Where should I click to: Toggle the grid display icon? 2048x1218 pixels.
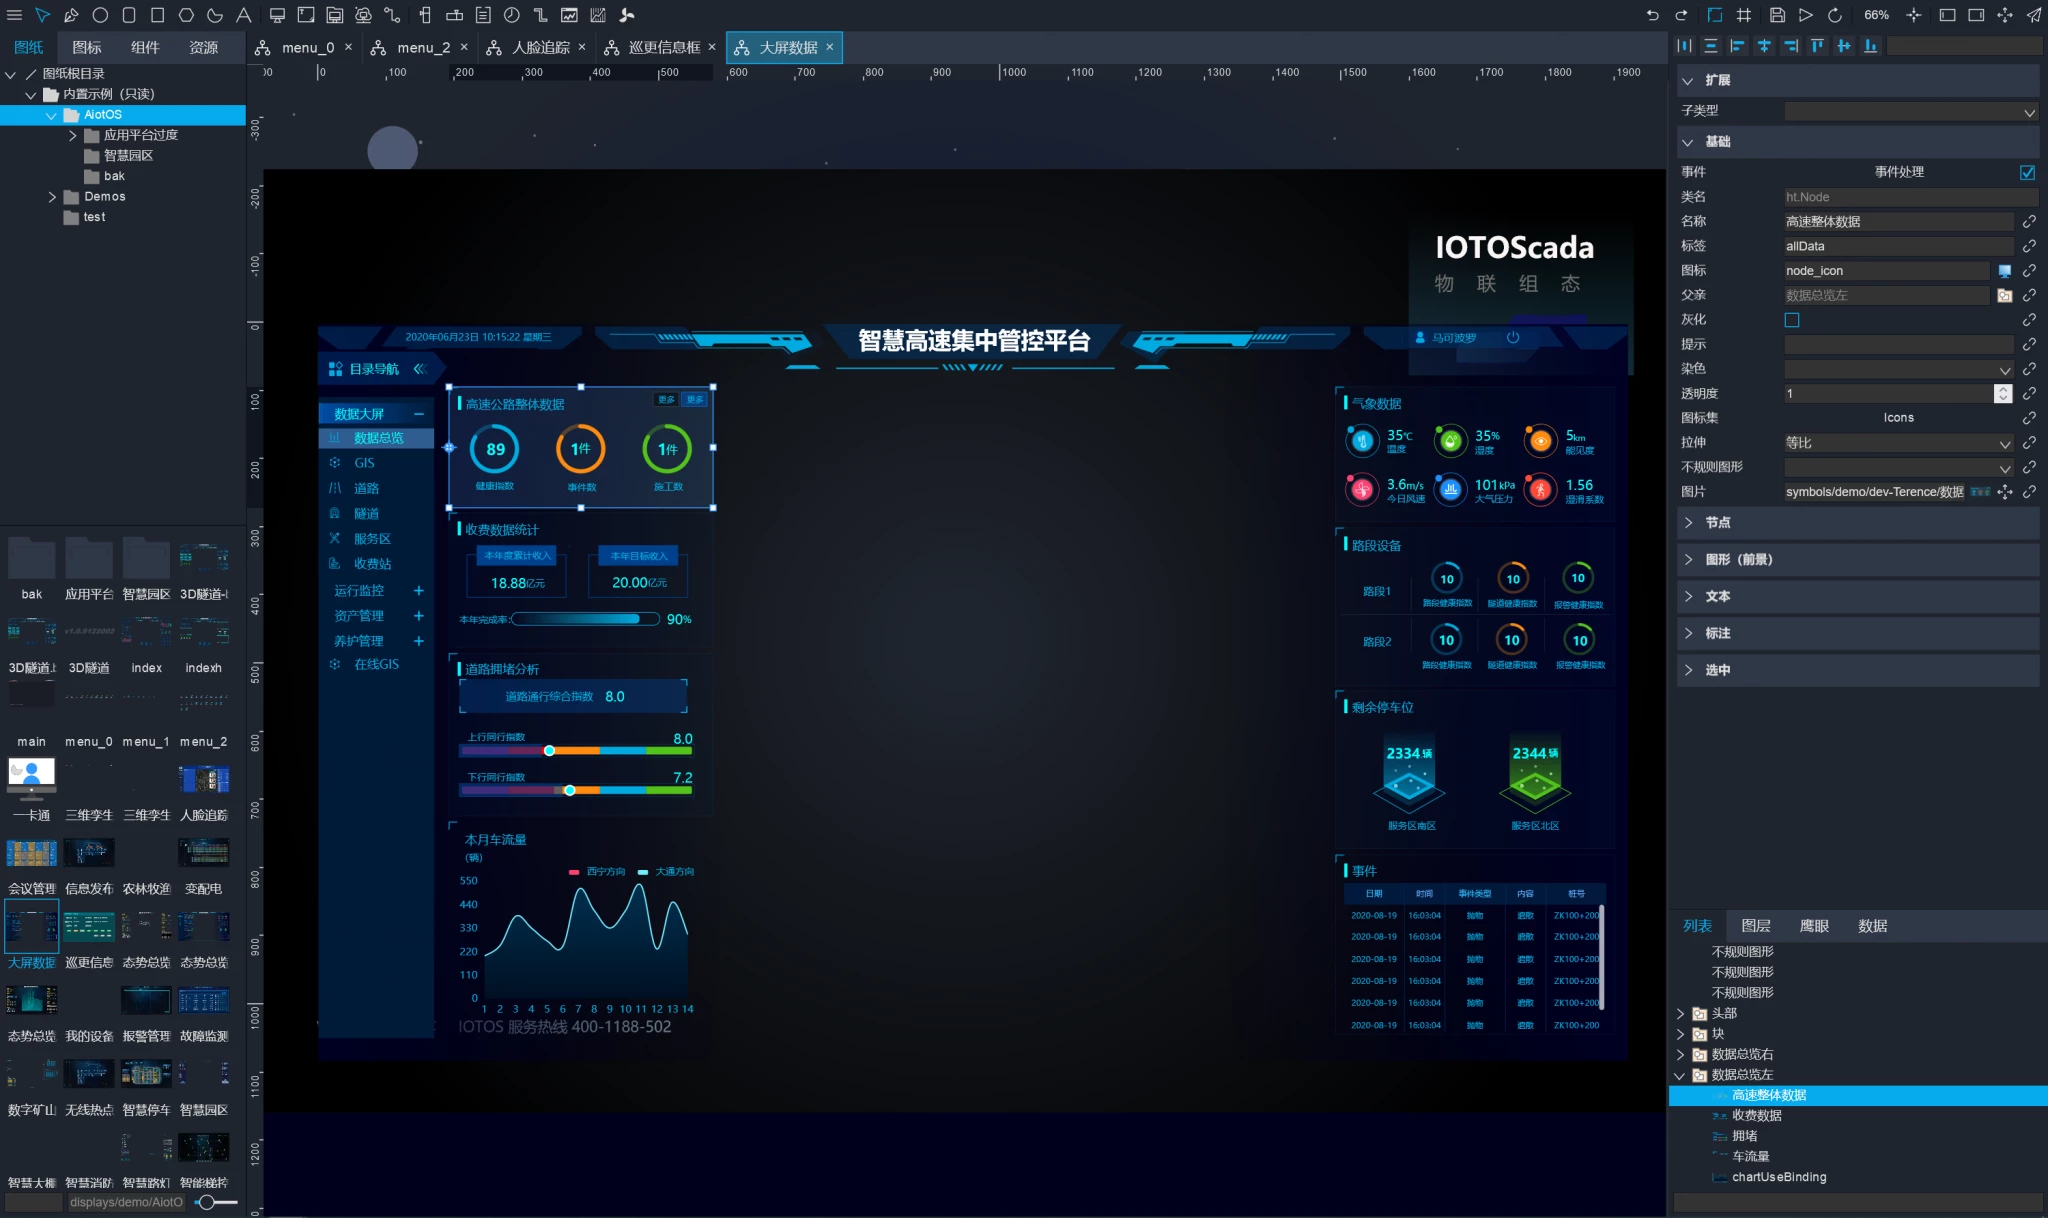pos(1744,15)
